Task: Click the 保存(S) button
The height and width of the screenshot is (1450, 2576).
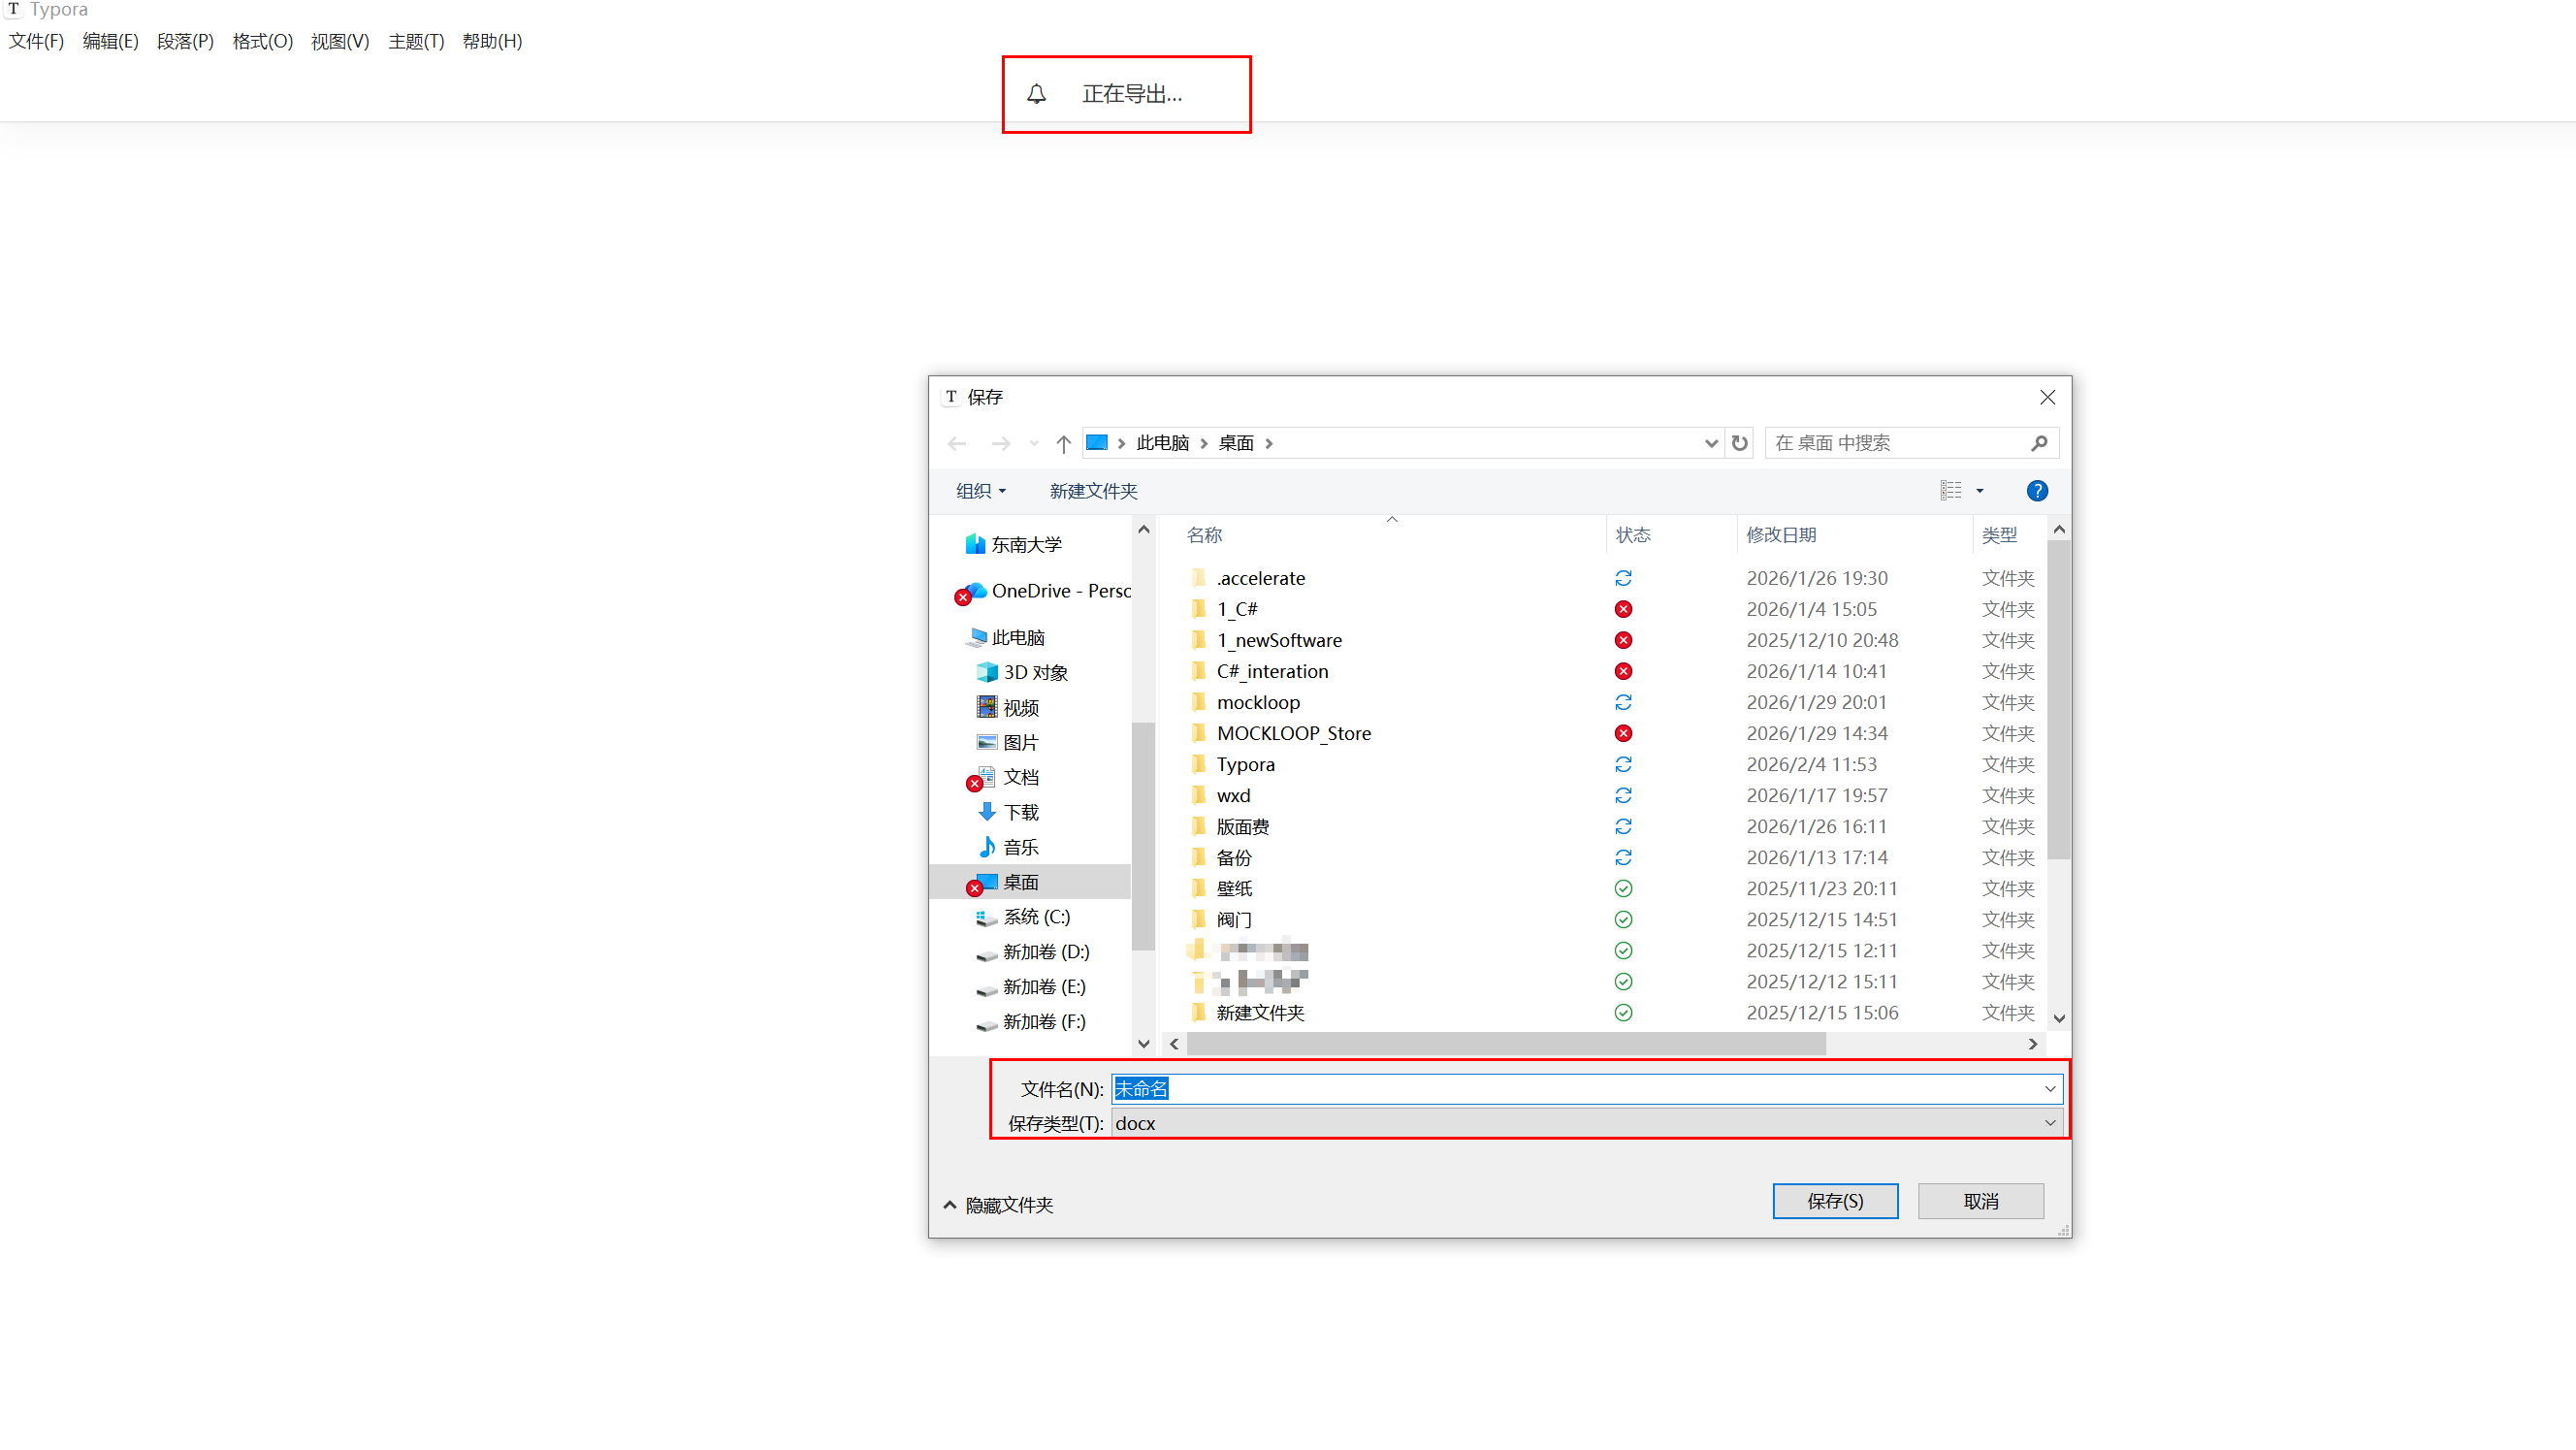Action: [1834, 1201]
